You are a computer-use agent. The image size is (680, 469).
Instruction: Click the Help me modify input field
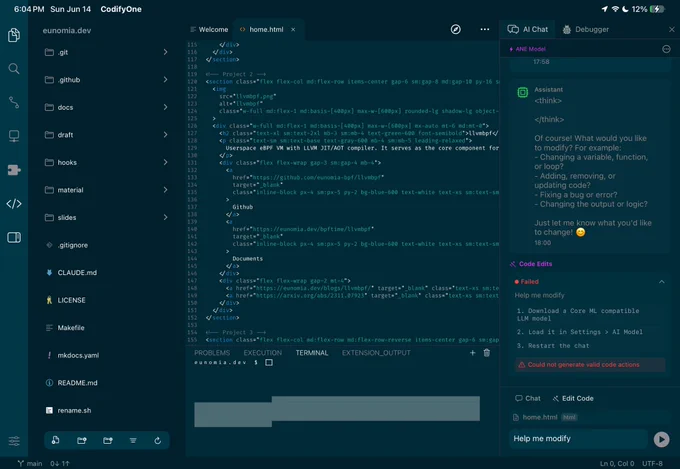pos(579,439)
